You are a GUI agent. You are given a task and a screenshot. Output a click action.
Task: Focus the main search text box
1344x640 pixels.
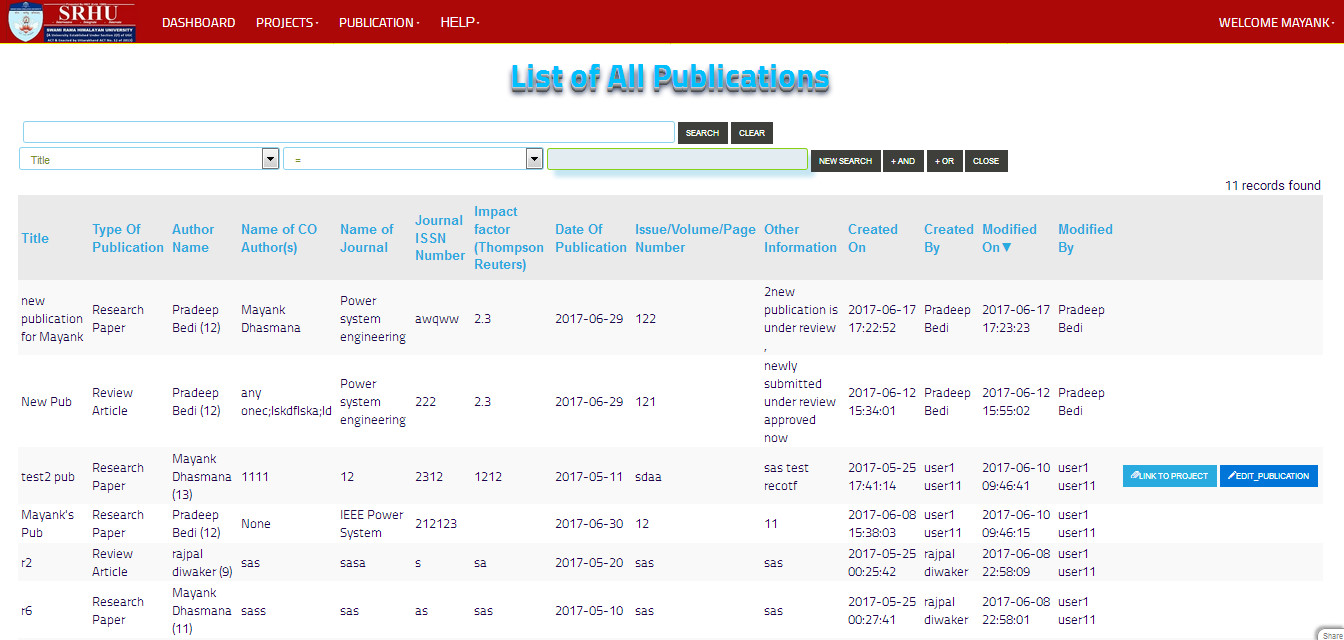[x=349, y=132]
